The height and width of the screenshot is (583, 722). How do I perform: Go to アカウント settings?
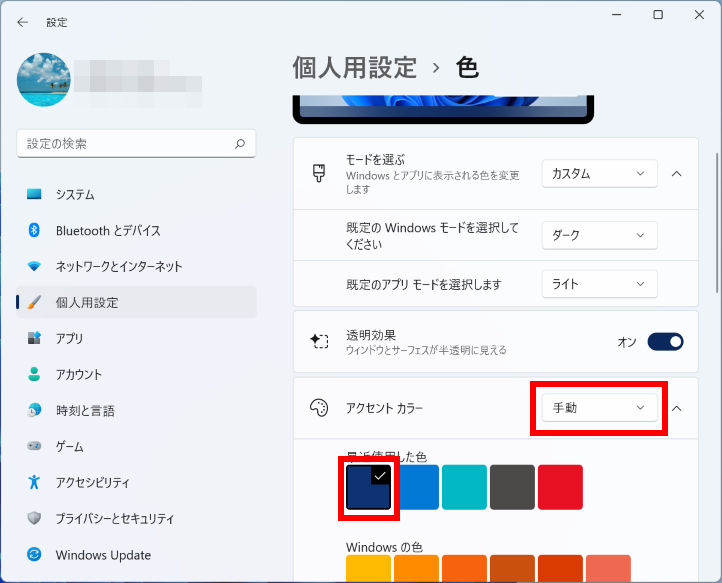(x=136, y=374)
